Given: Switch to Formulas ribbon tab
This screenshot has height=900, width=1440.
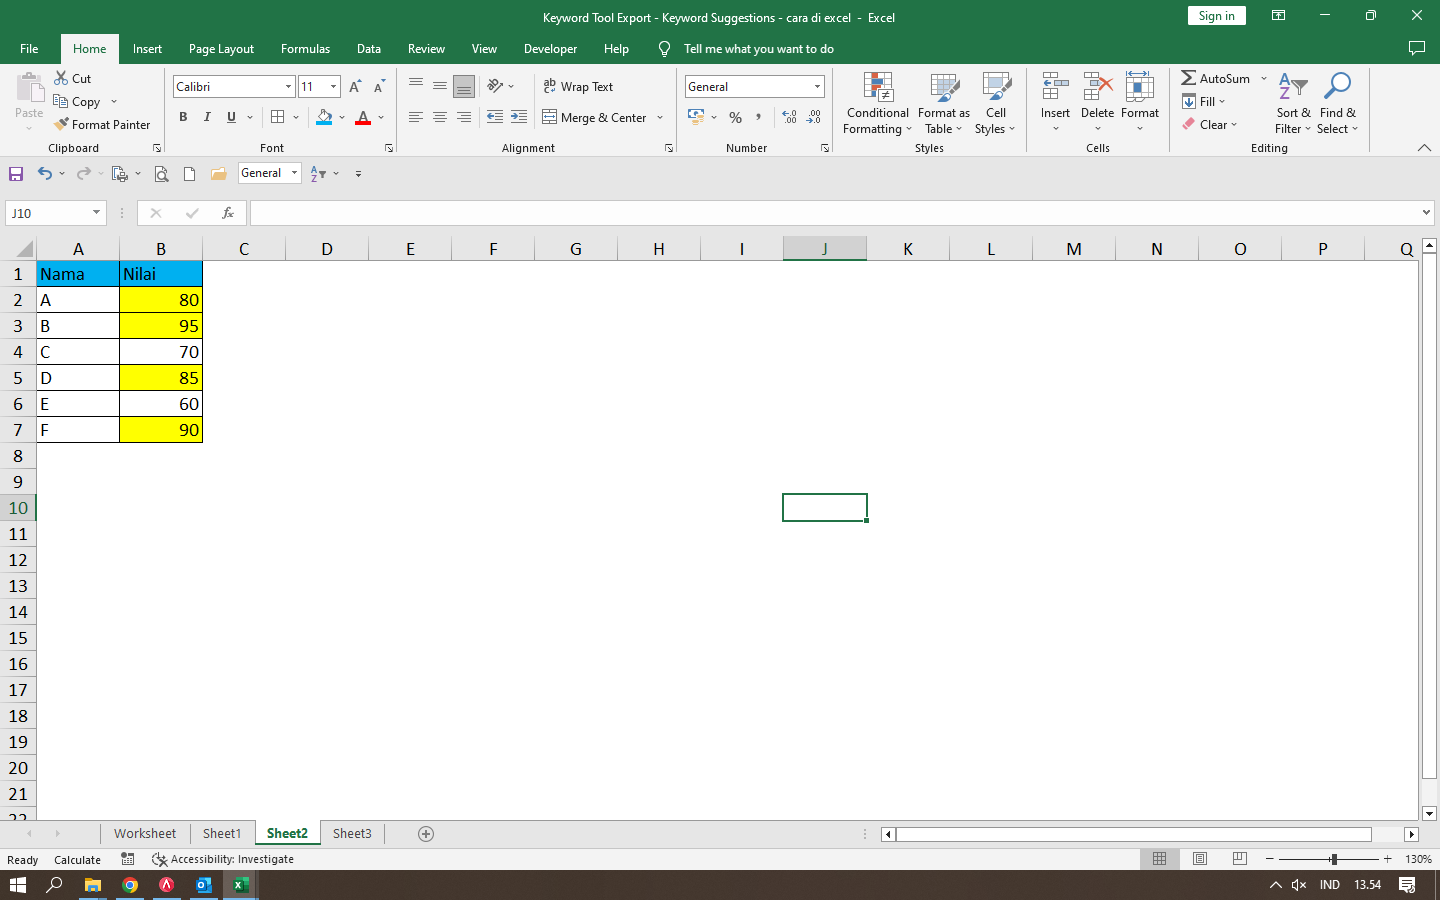Looking at the screenshot, I should click(x=305, y=48).
